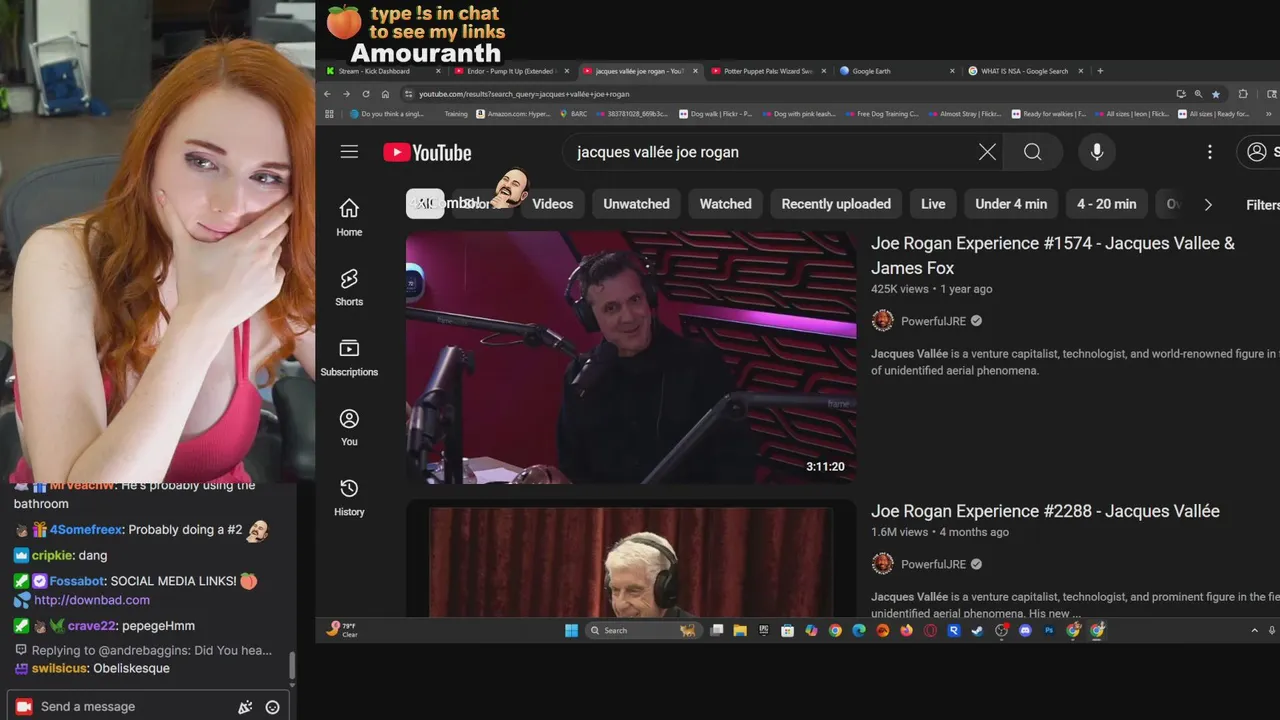Select the Watched filter chip
Screen dimensions: 1280x720
point(725,204)
